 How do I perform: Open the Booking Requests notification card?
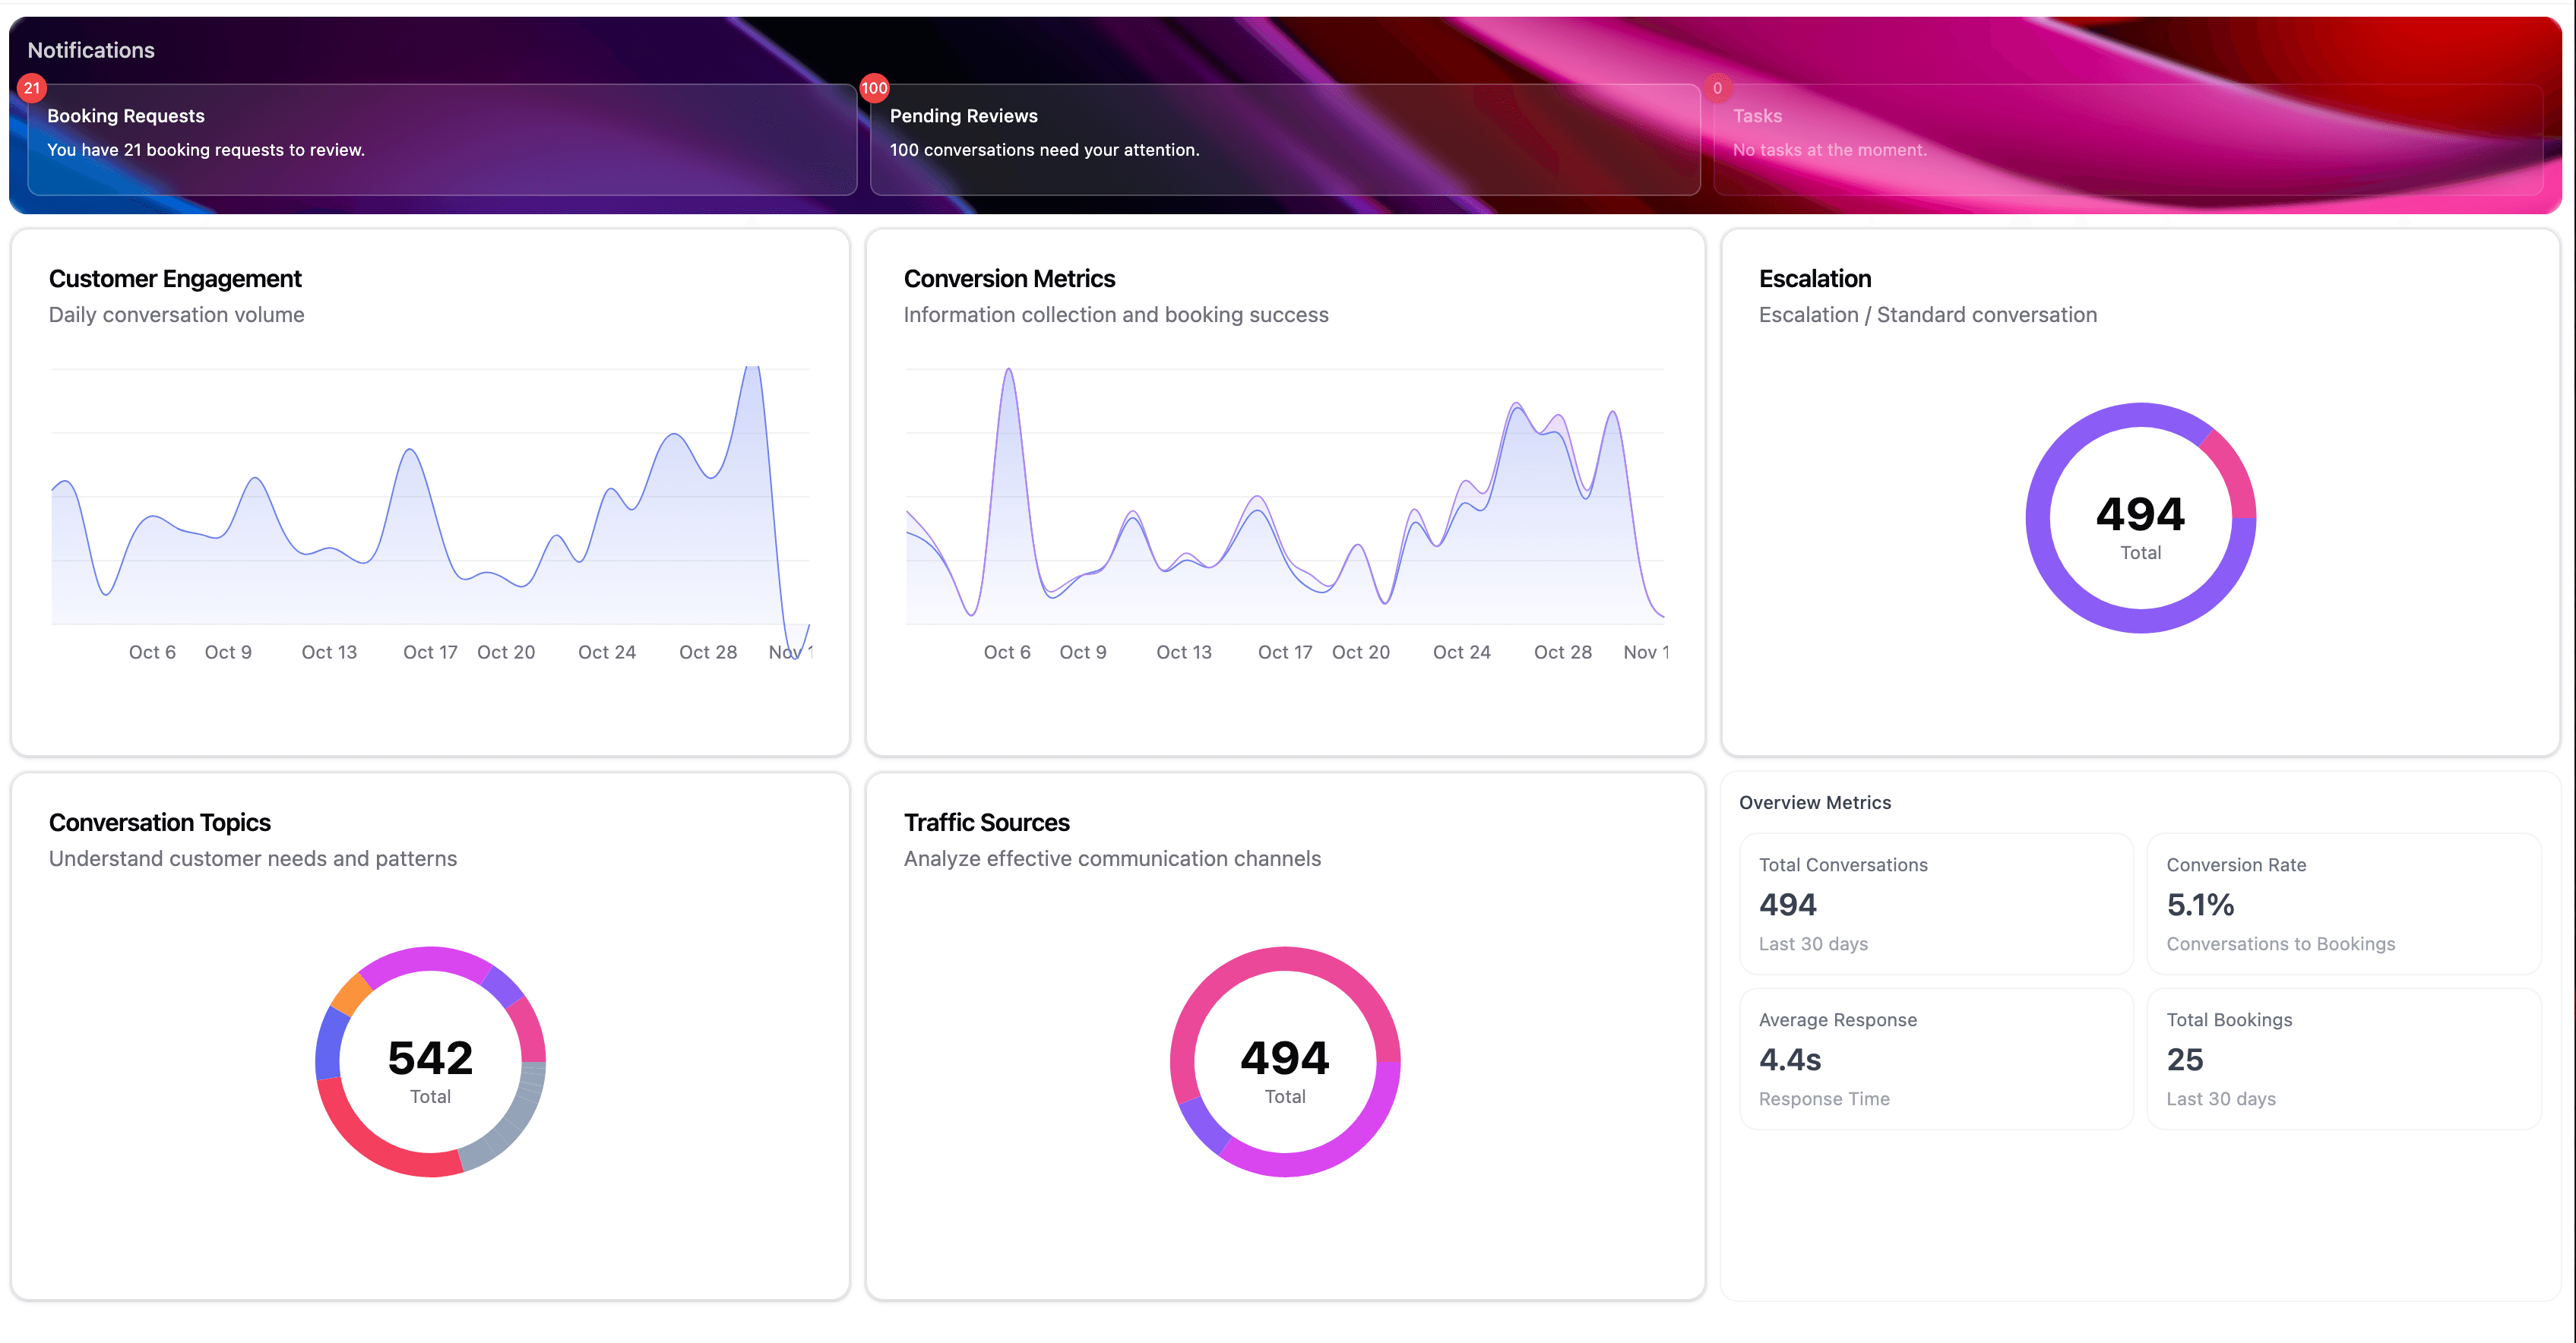pyautogui.click(x=442, y=139)
